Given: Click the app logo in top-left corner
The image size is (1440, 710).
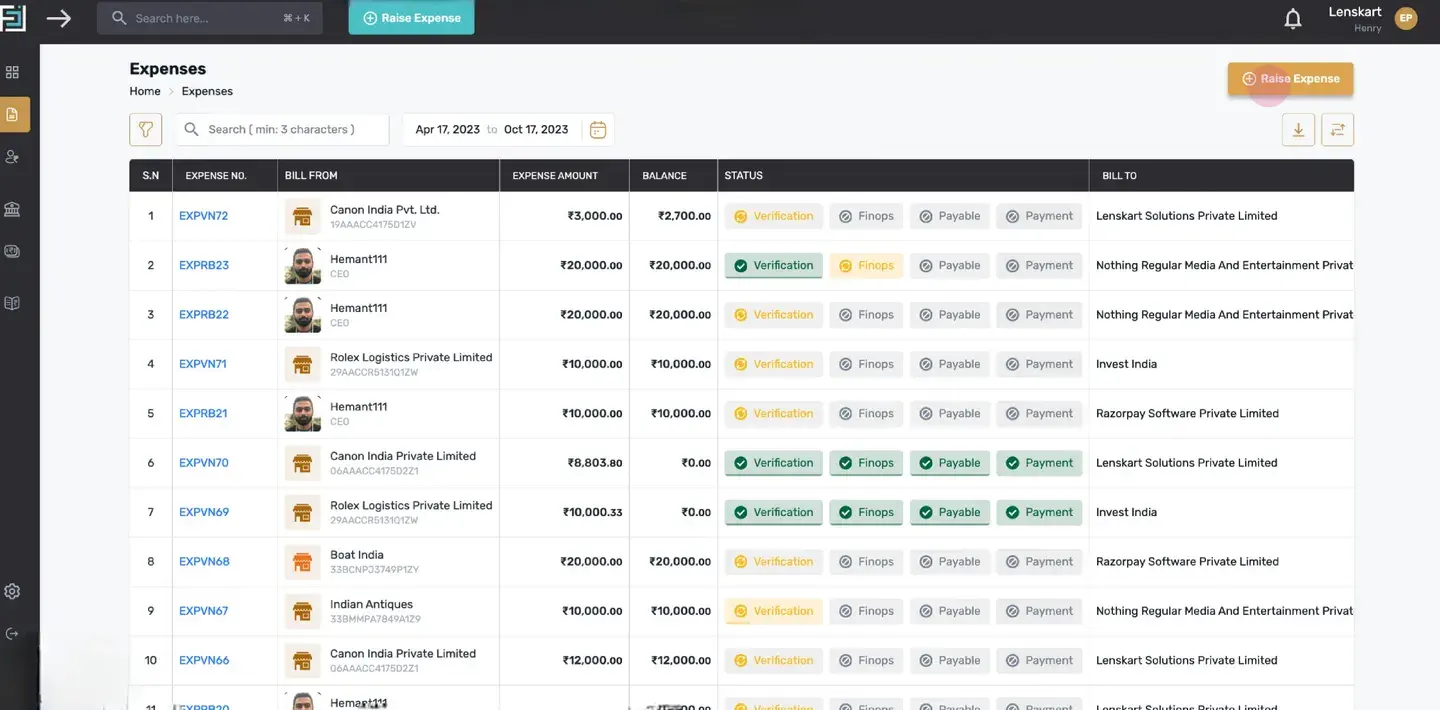Looking at the screenshot, I should click(13, 18).
